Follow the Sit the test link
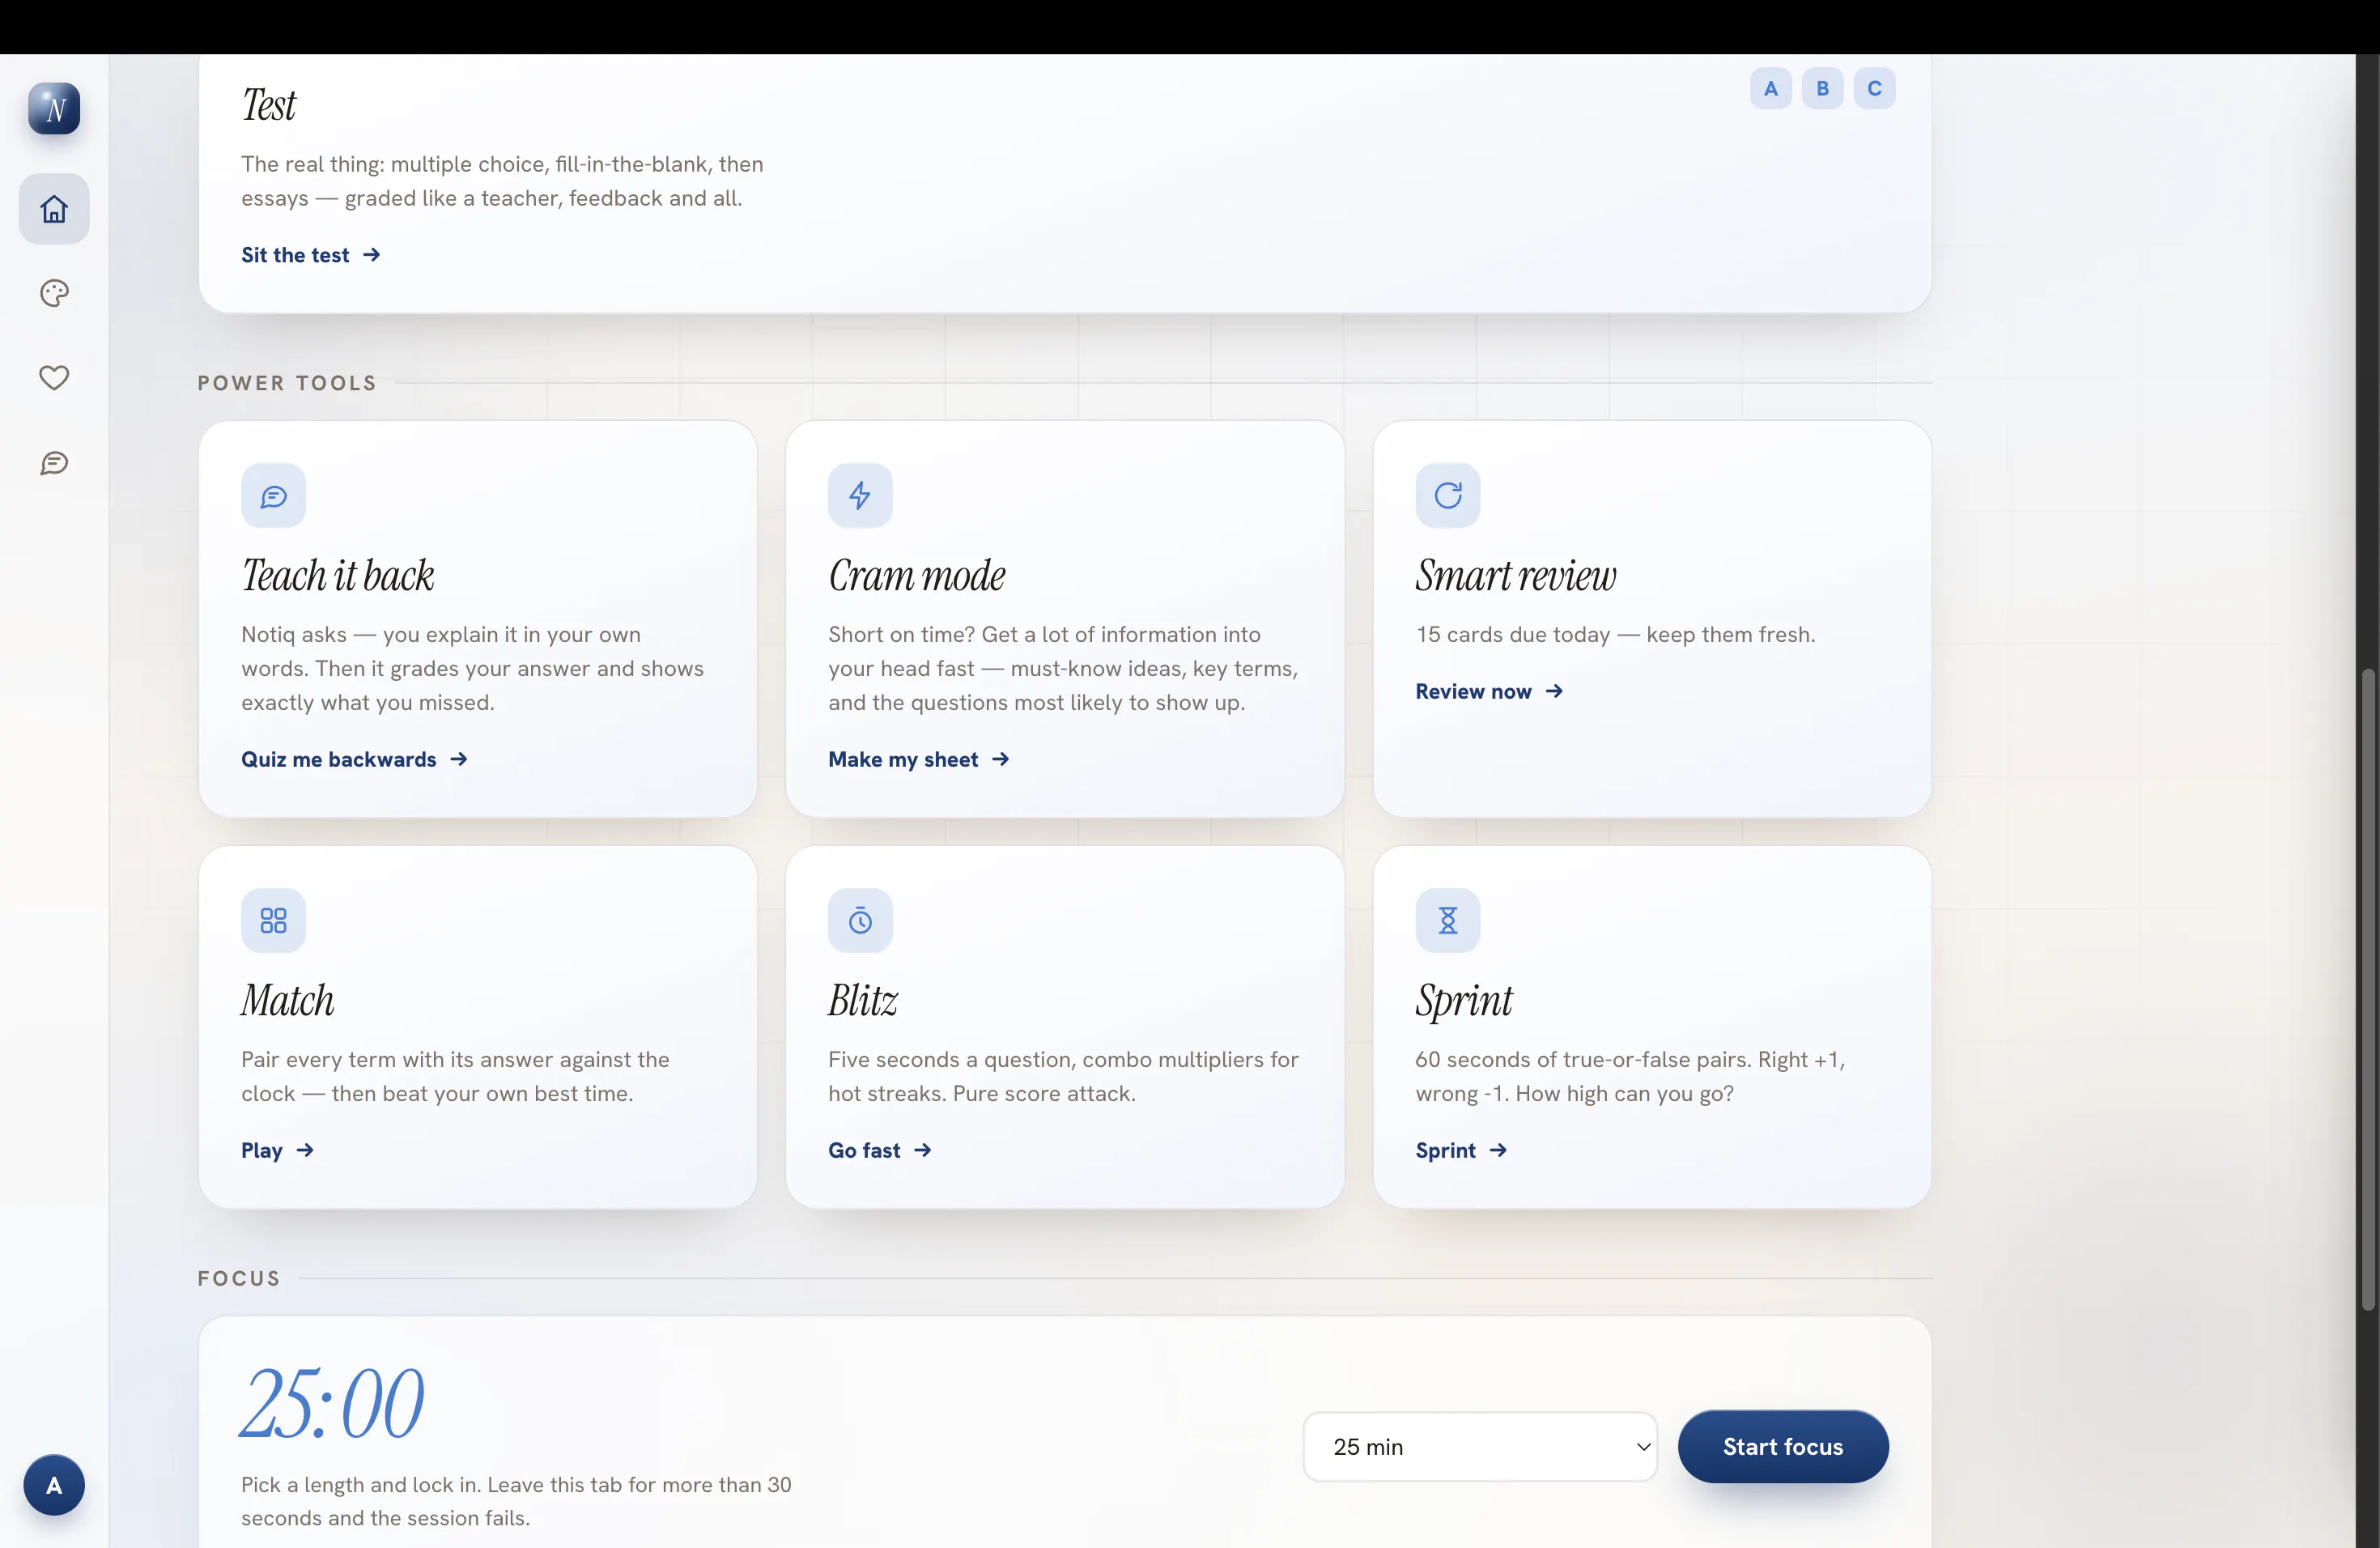2380x1548 pixels. pos(311,255)
